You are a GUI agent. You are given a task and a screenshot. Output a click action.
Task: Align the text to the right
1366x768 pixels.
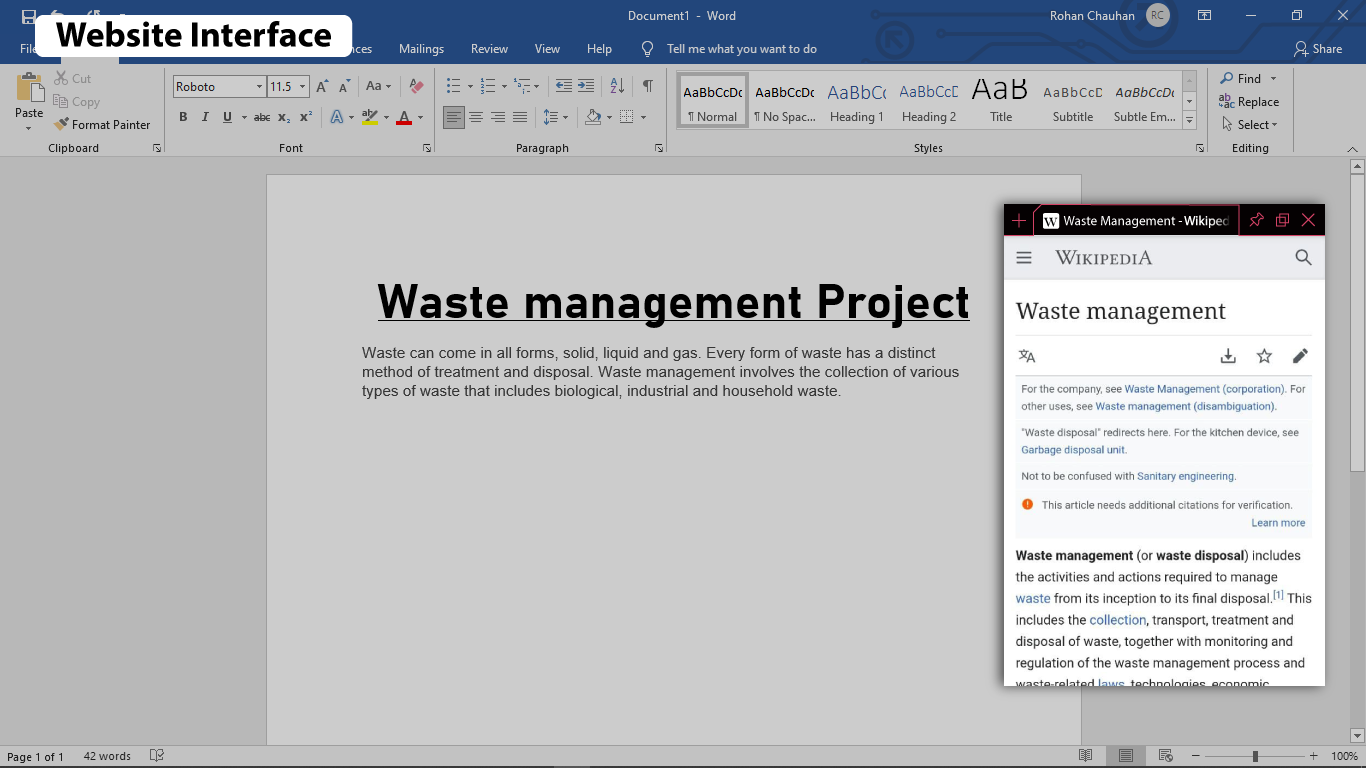[x=498, y=118]
